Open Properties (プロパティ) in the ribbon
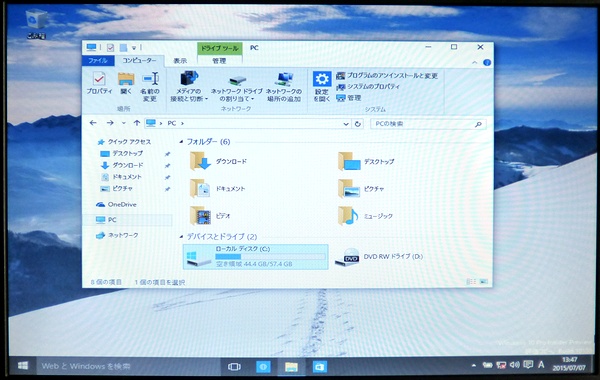The width and height of the screenshot is (600, 380). click(x=99, y=83)
